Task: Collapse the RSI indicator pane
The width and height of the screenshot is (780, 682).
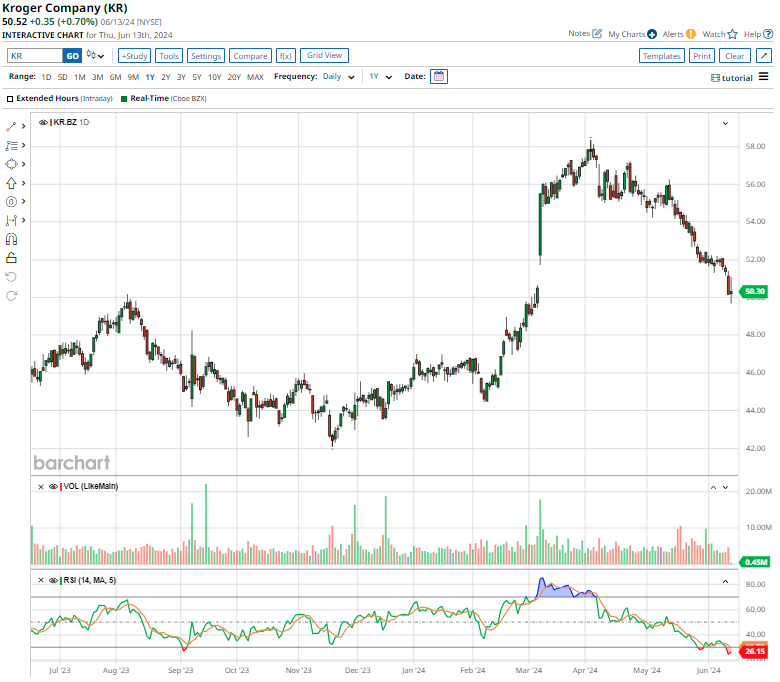Action: pyautogui.click(x=726, y=580)
